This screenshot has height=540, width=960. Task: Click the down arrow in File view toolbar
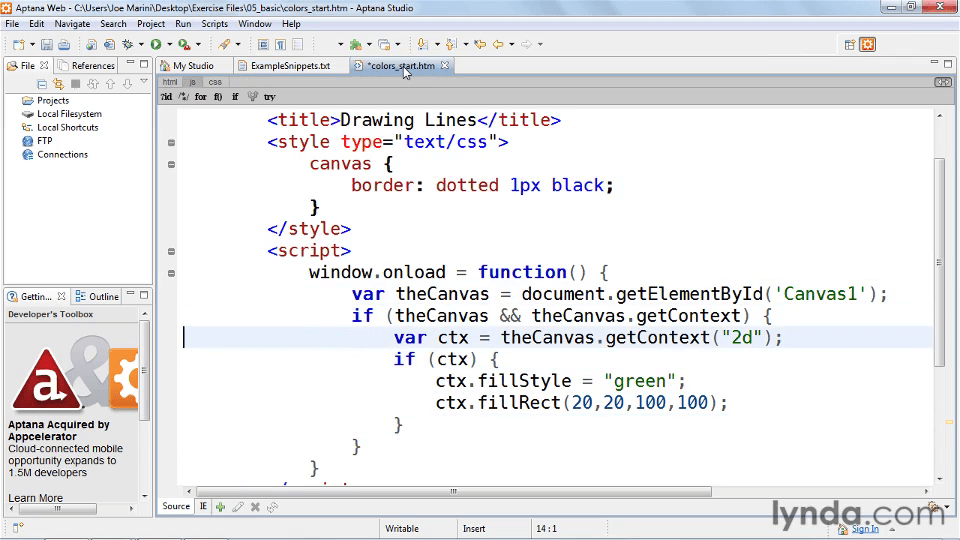[127, 84]
